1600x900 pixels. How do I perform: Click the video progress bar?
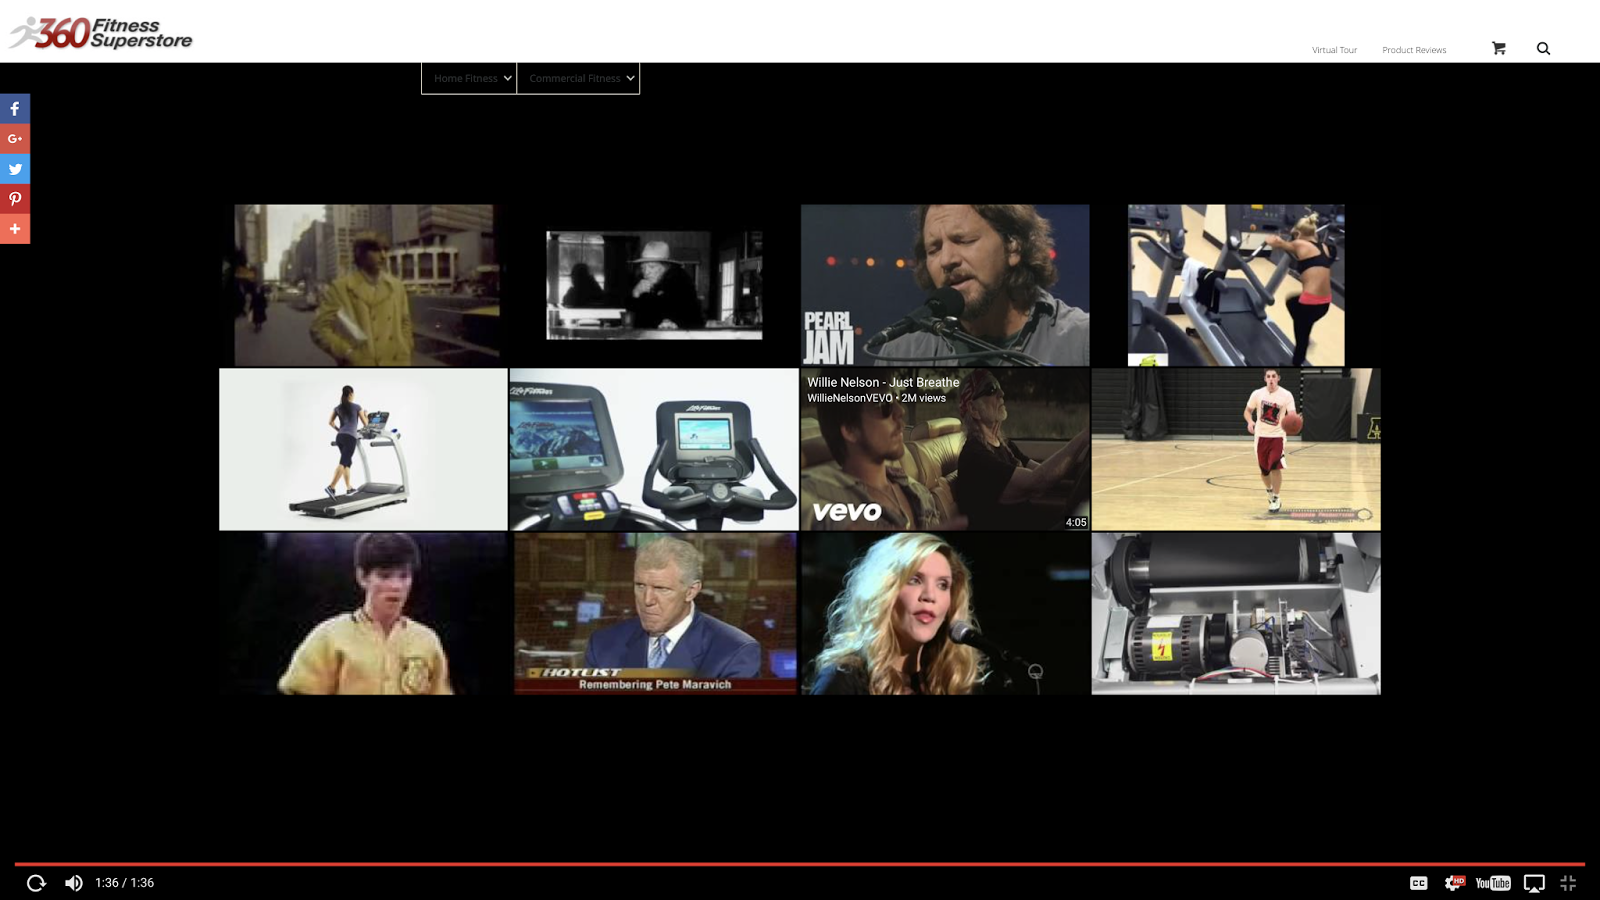click(800, 863)
